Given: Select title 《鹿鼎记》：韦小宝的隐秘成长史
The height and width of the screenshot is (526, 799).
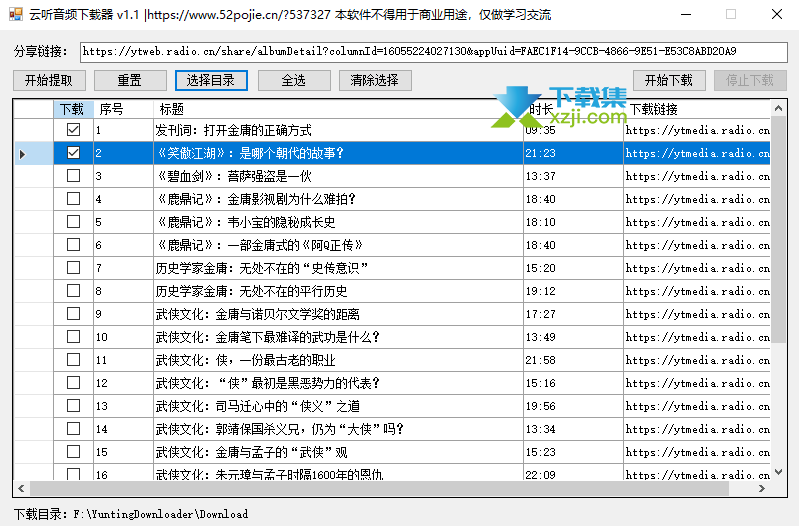Looking at the screenshot, I should 245,222.
